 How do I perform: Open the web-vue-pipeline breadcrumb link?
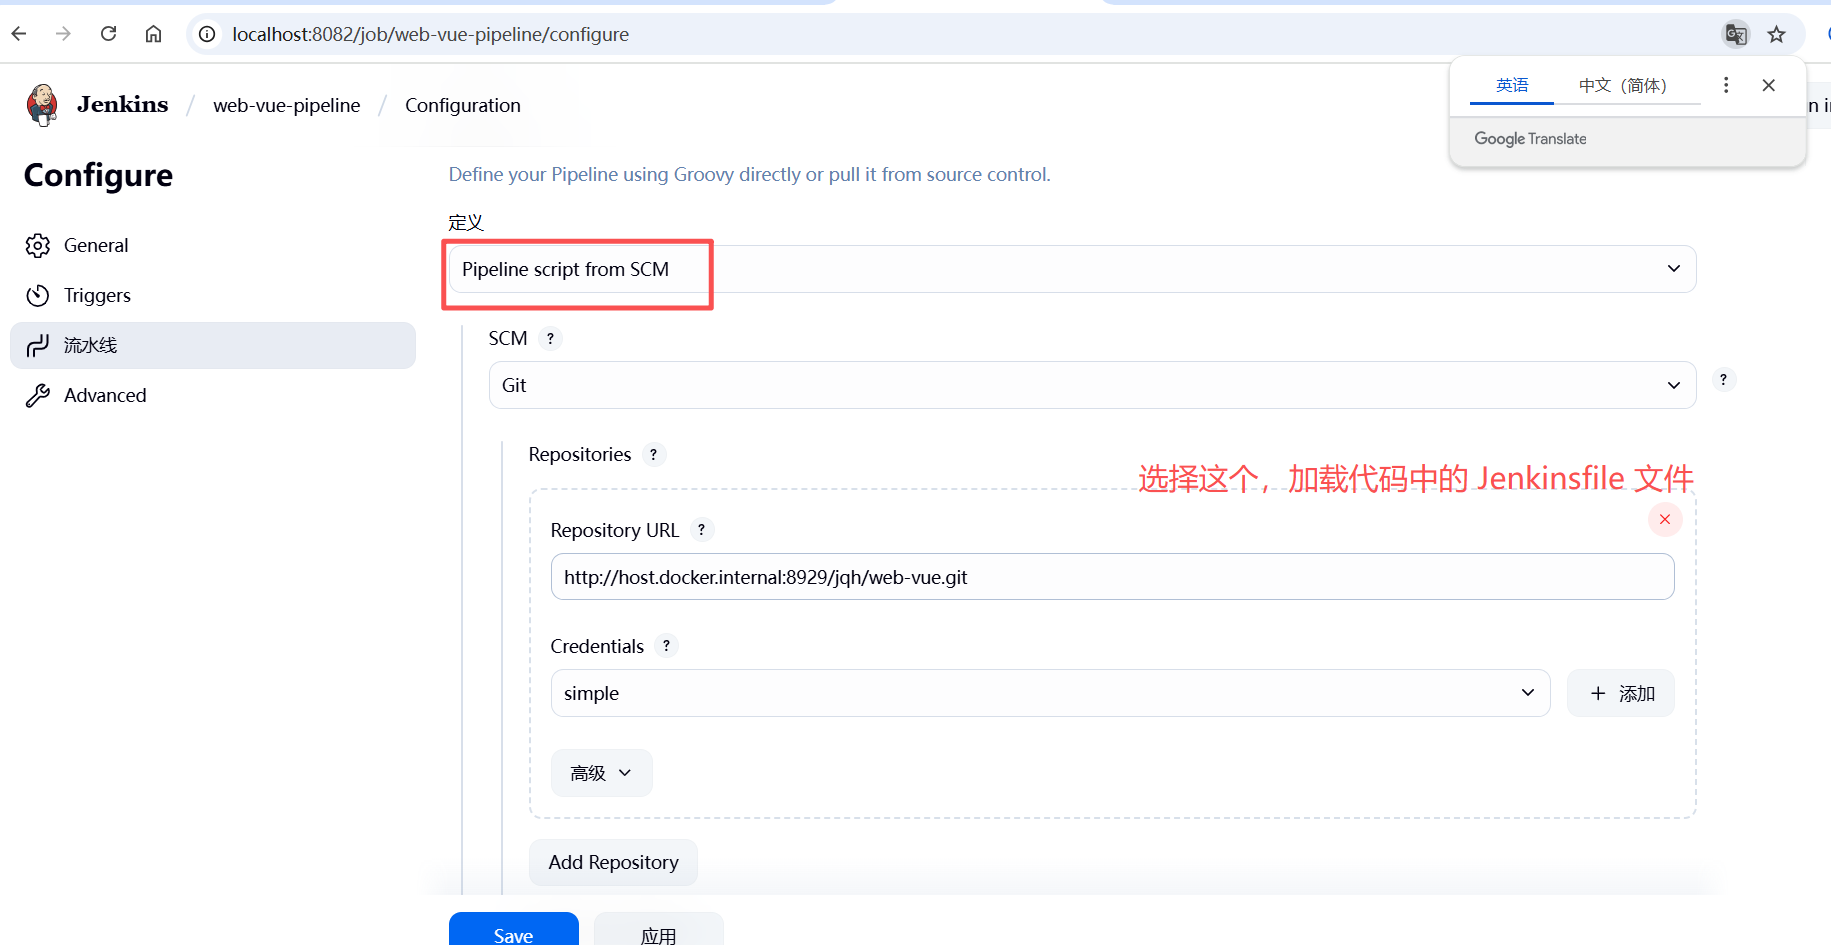coord(287,105)
